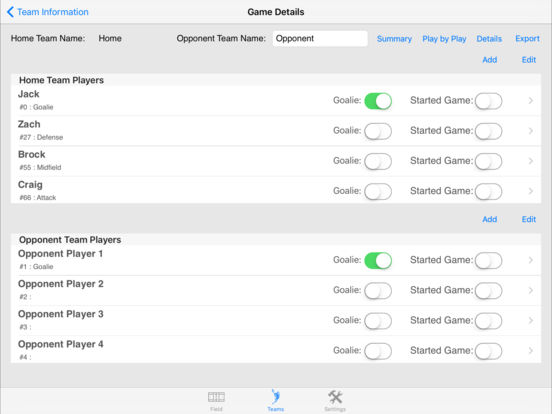Open the Field tab icon
The height and width of the screenshot is (414, 552).
[216, 397]
